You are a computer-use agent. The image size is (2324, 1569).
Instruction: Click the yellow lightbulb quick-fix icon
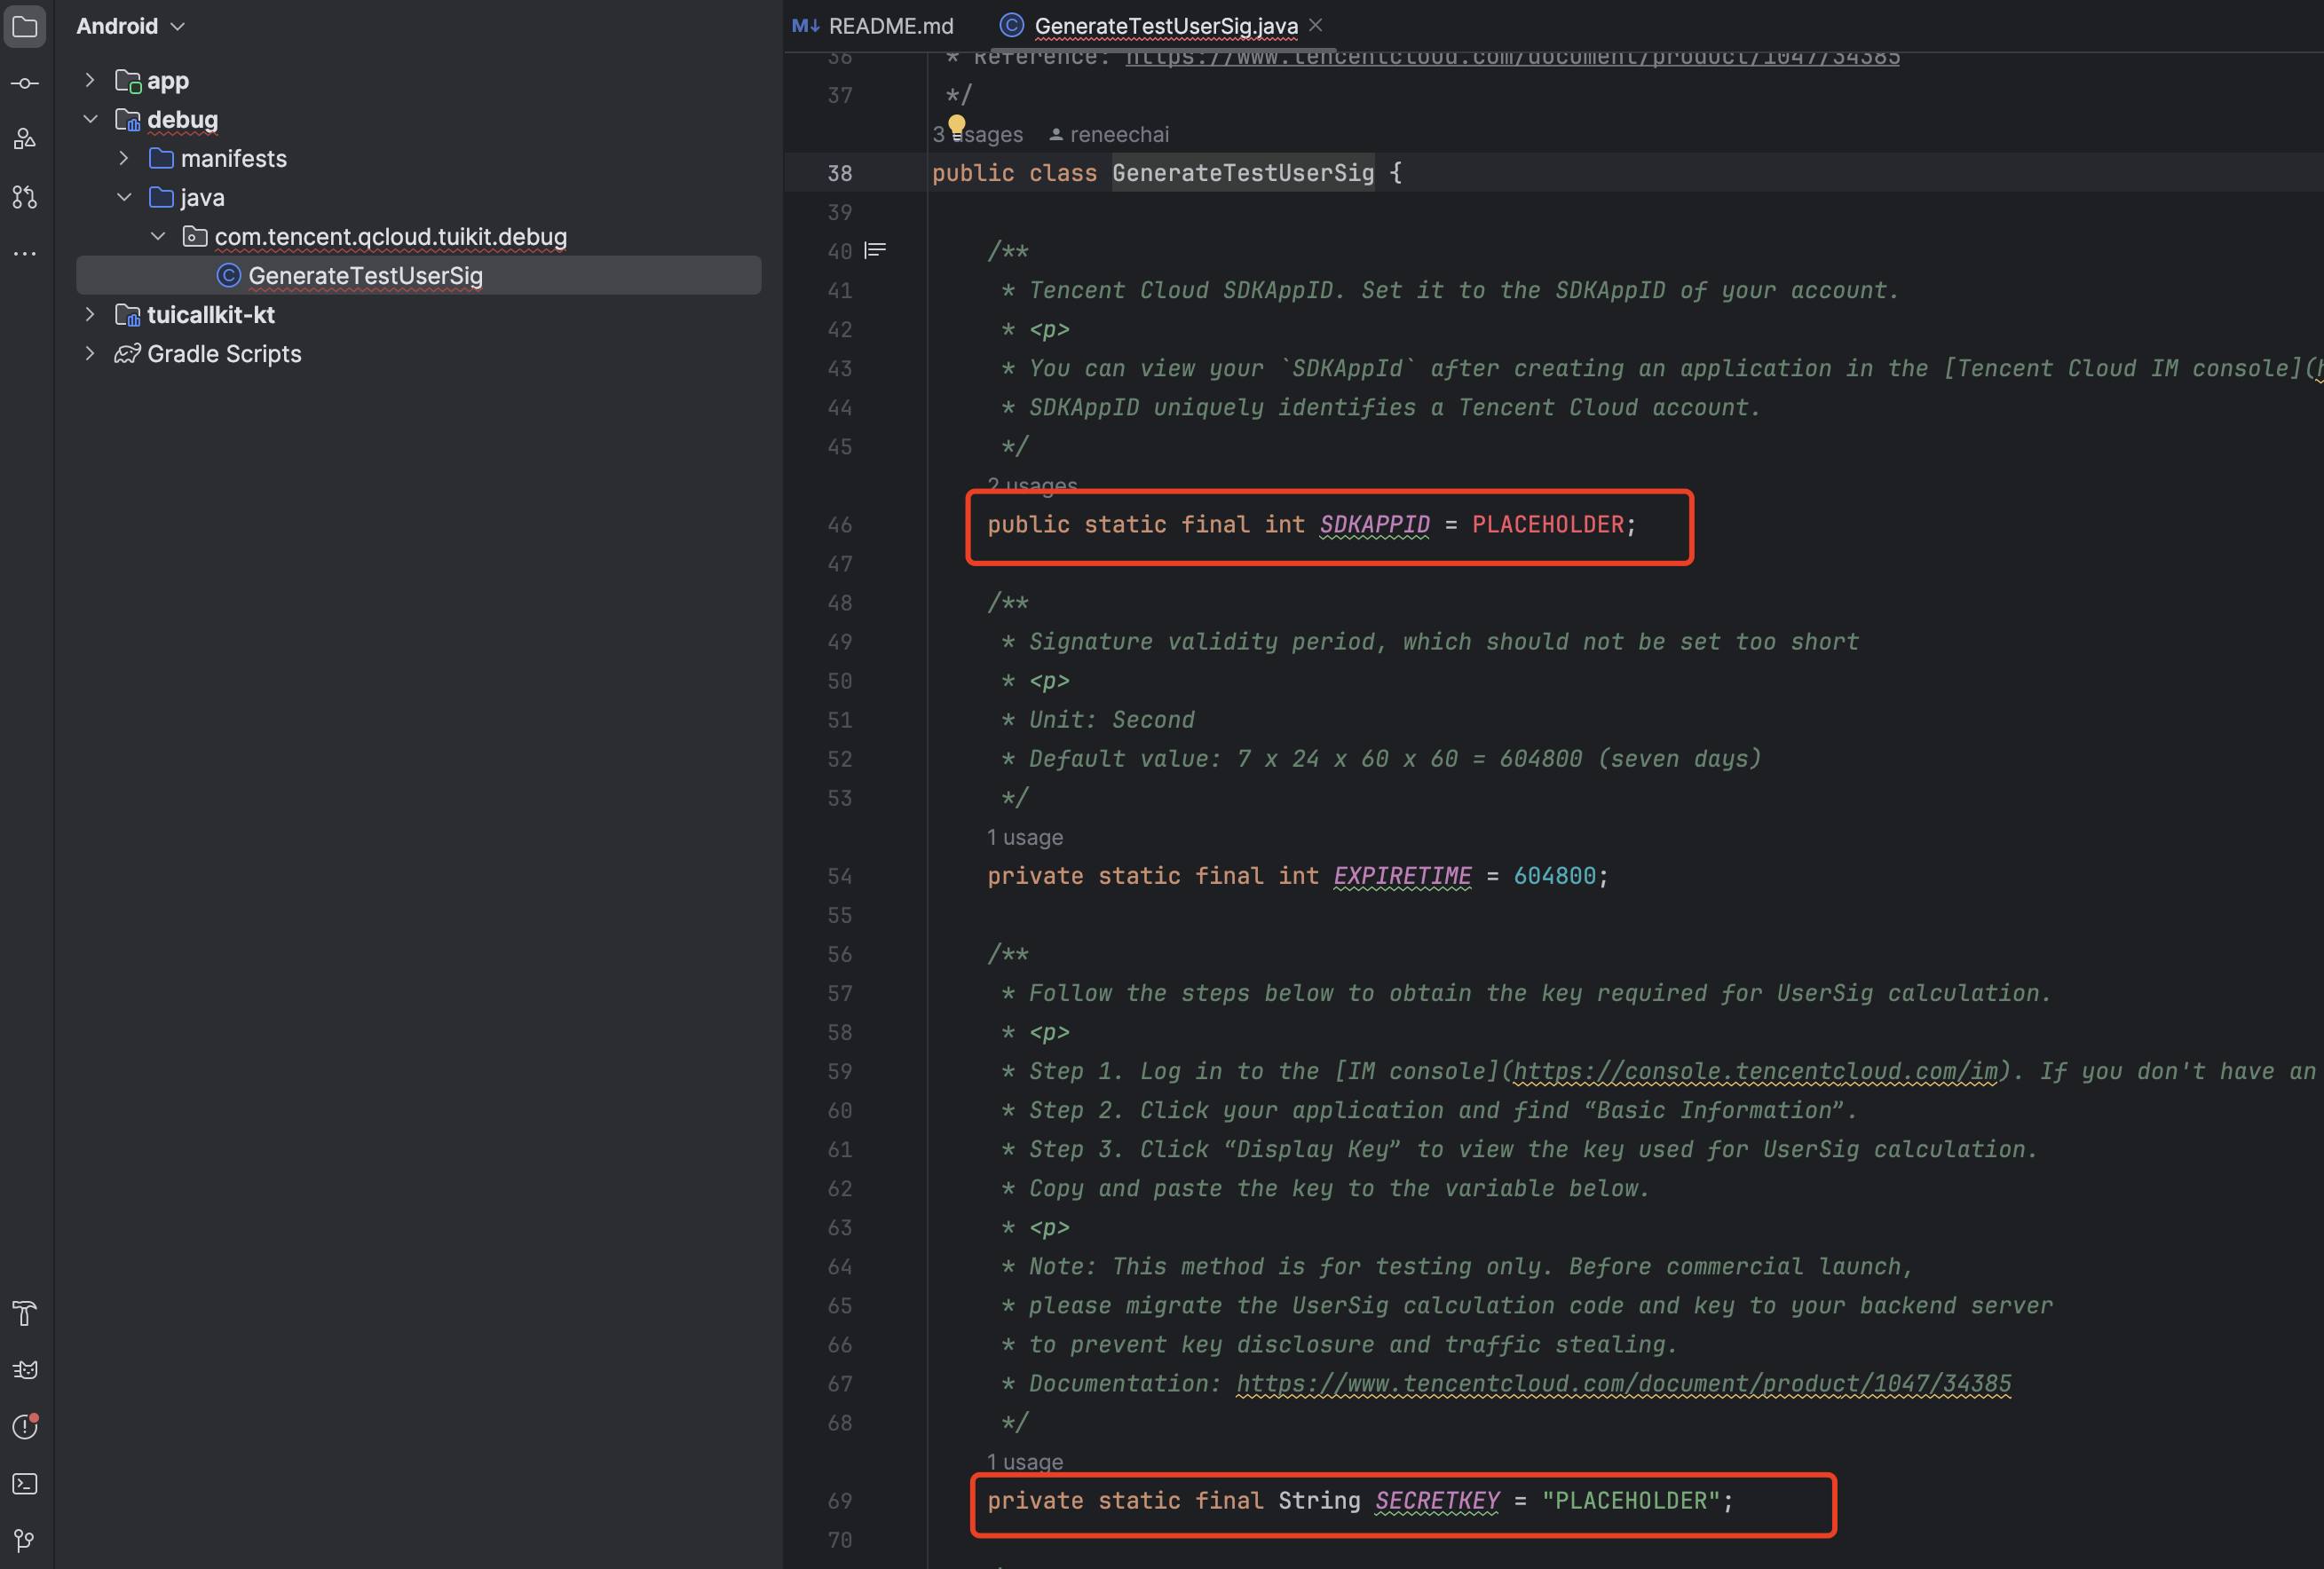(x=957, y=125)
